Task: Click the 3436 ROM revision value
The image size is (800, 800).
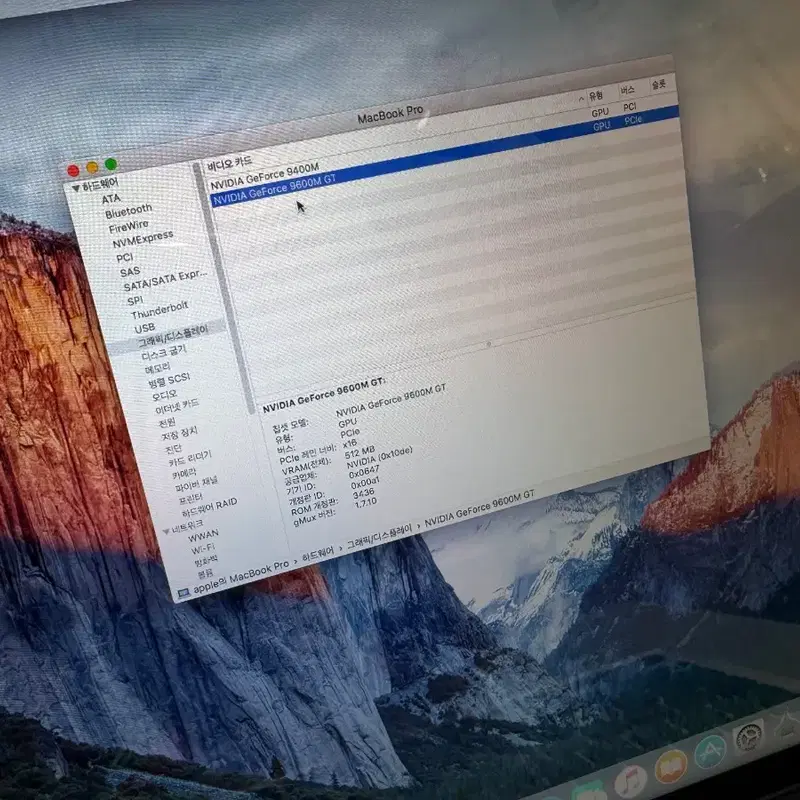Action: (x=363, y=493)
